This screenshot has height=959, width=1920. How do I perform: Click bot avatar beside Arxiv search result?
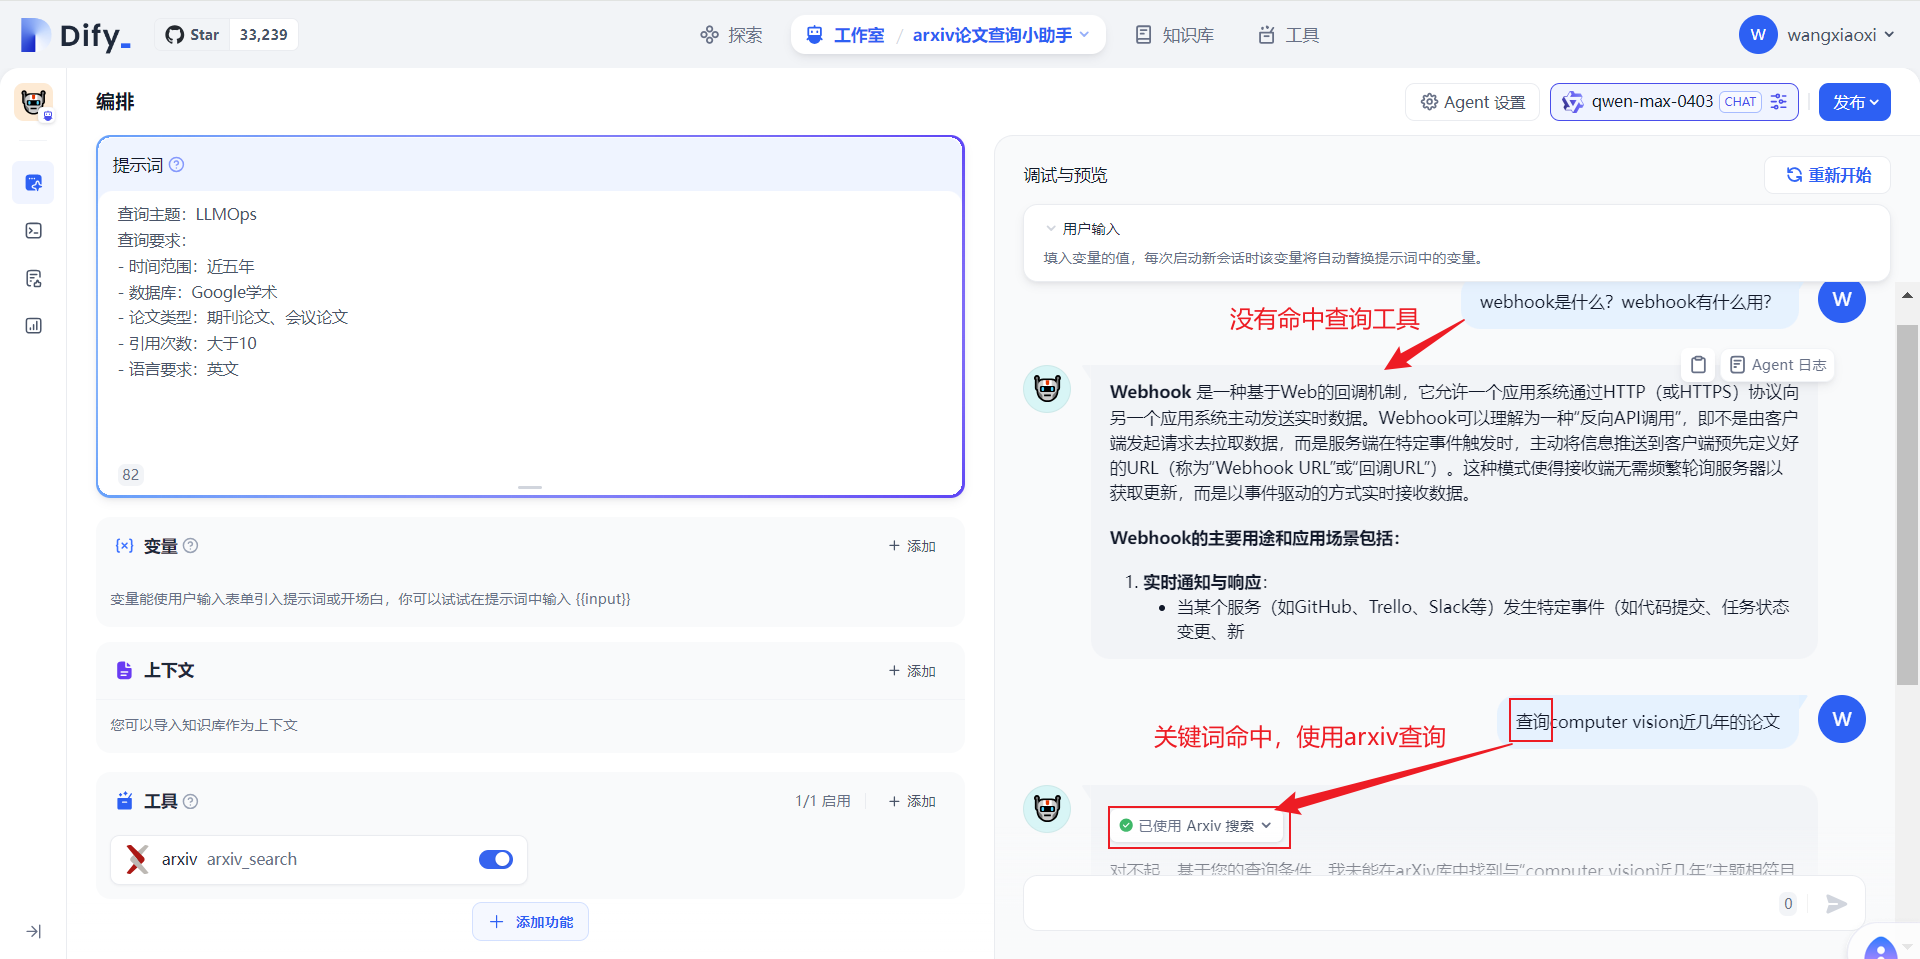[1047, 808]
